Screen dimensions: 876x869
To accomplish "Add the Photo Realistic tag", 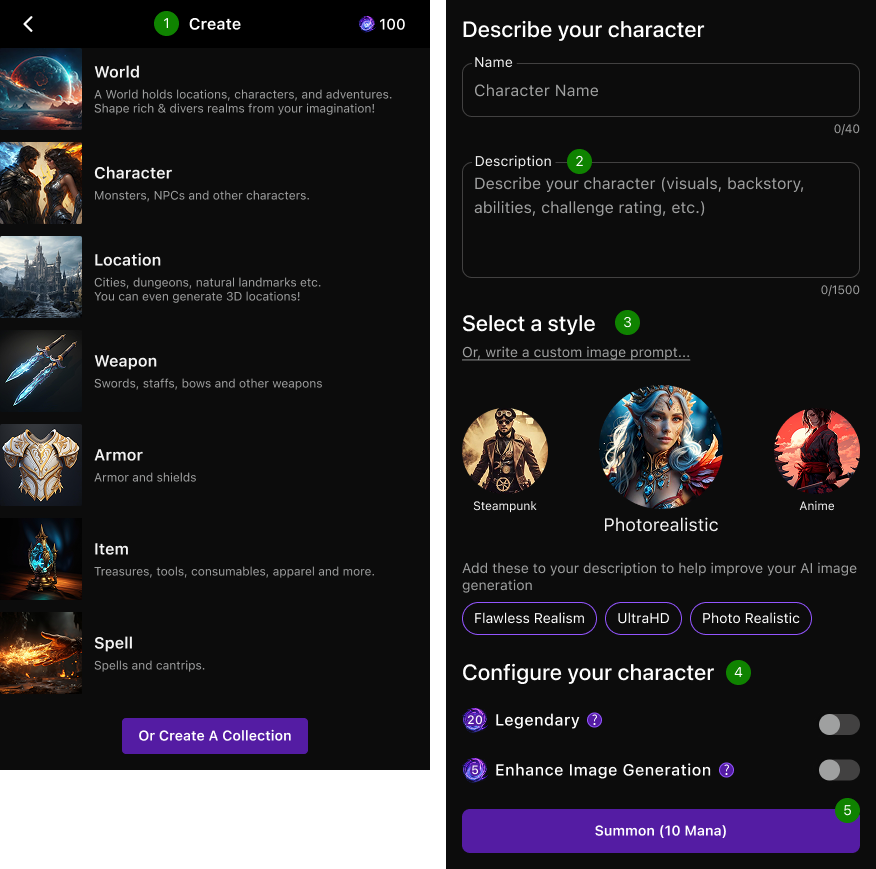I will click(x=750, y=618).
